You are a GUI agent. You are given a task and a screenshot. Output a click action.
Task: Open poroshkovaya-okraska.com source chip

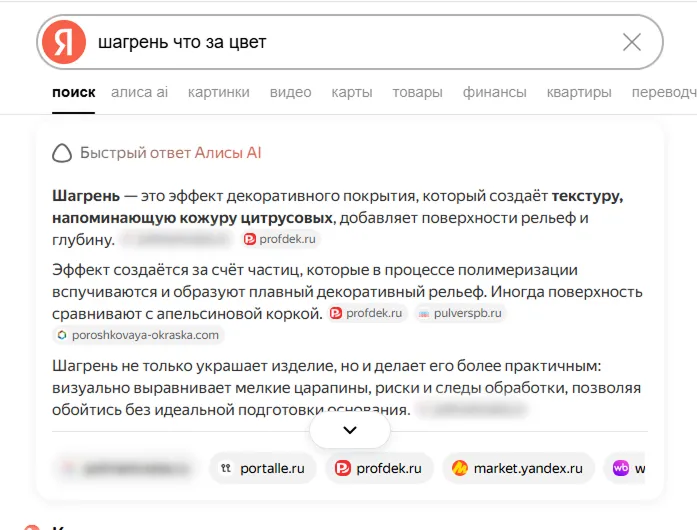(x=138, y=335)
